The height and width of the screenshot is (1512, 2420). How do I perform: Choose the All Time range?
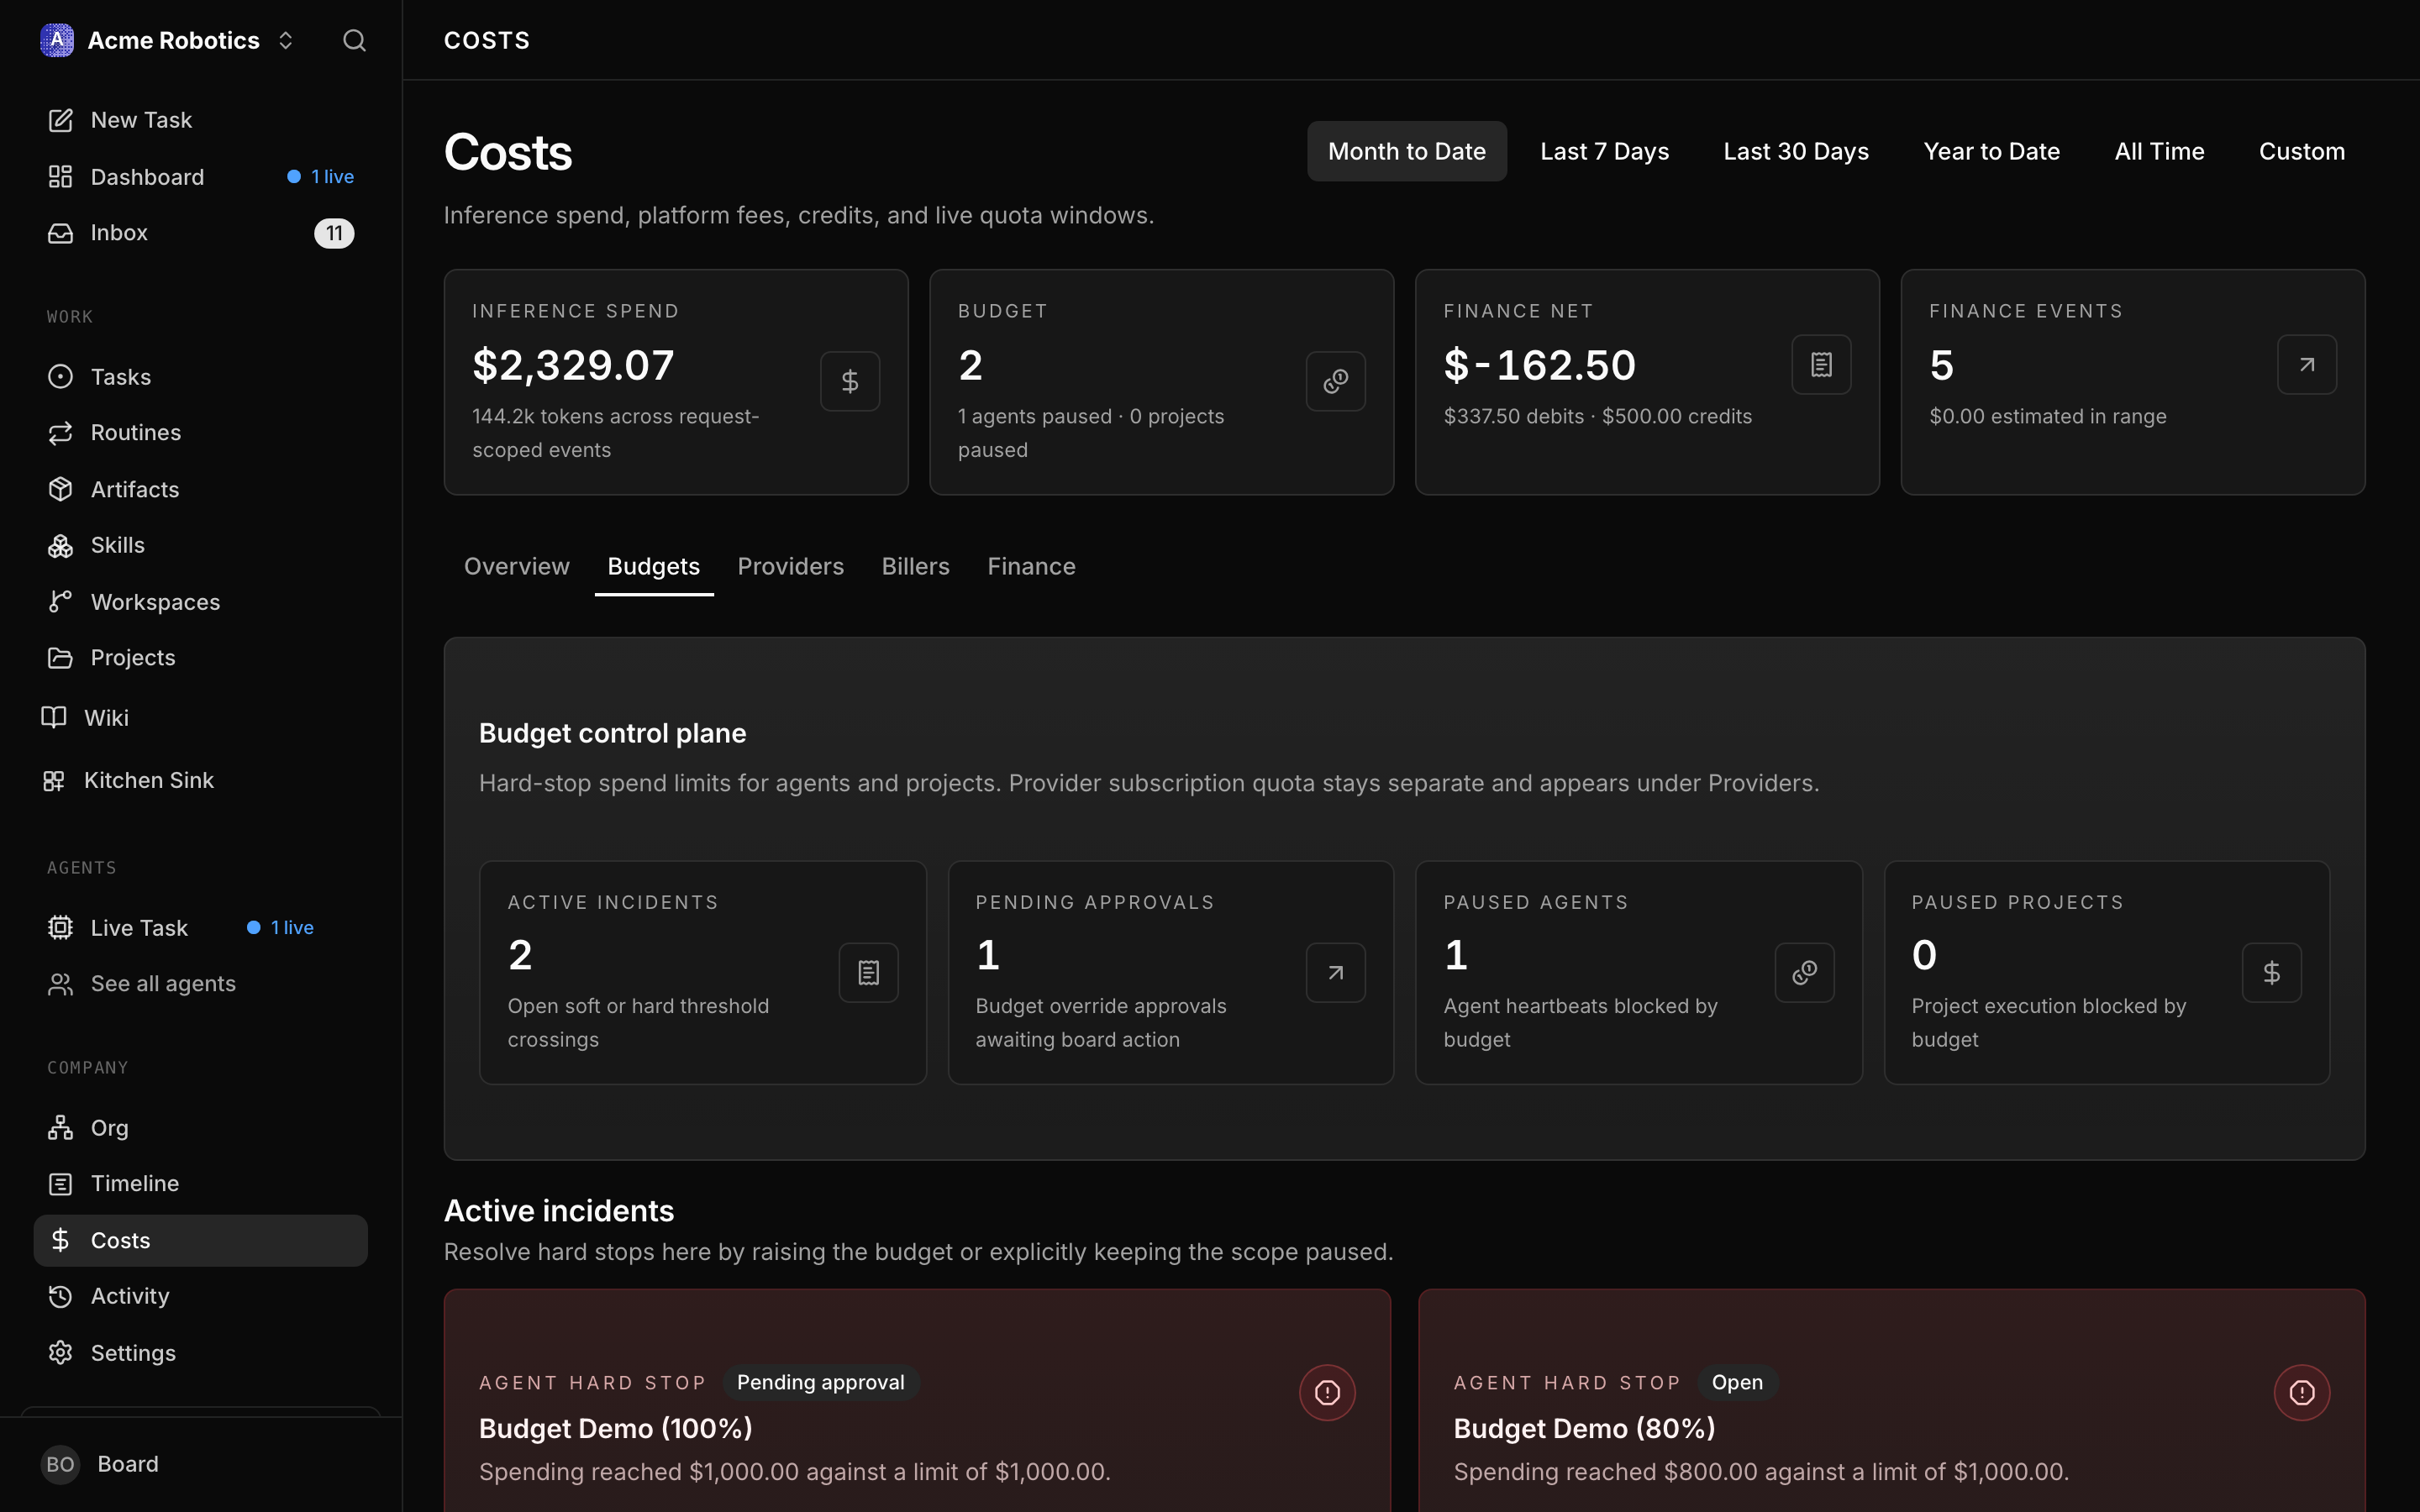[x=2159, y=151]
